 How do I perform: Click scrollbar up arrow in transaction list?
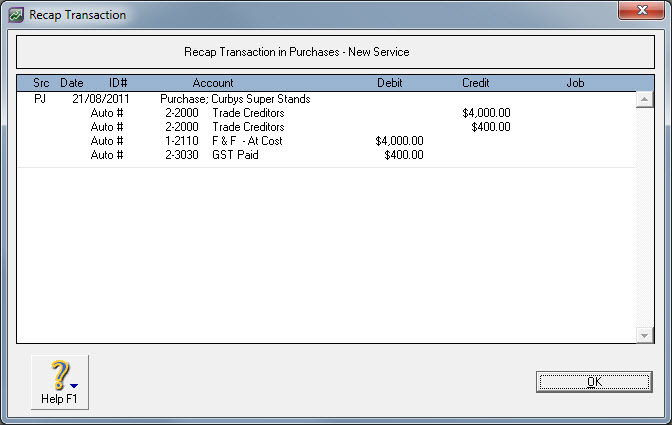(644, 100)
